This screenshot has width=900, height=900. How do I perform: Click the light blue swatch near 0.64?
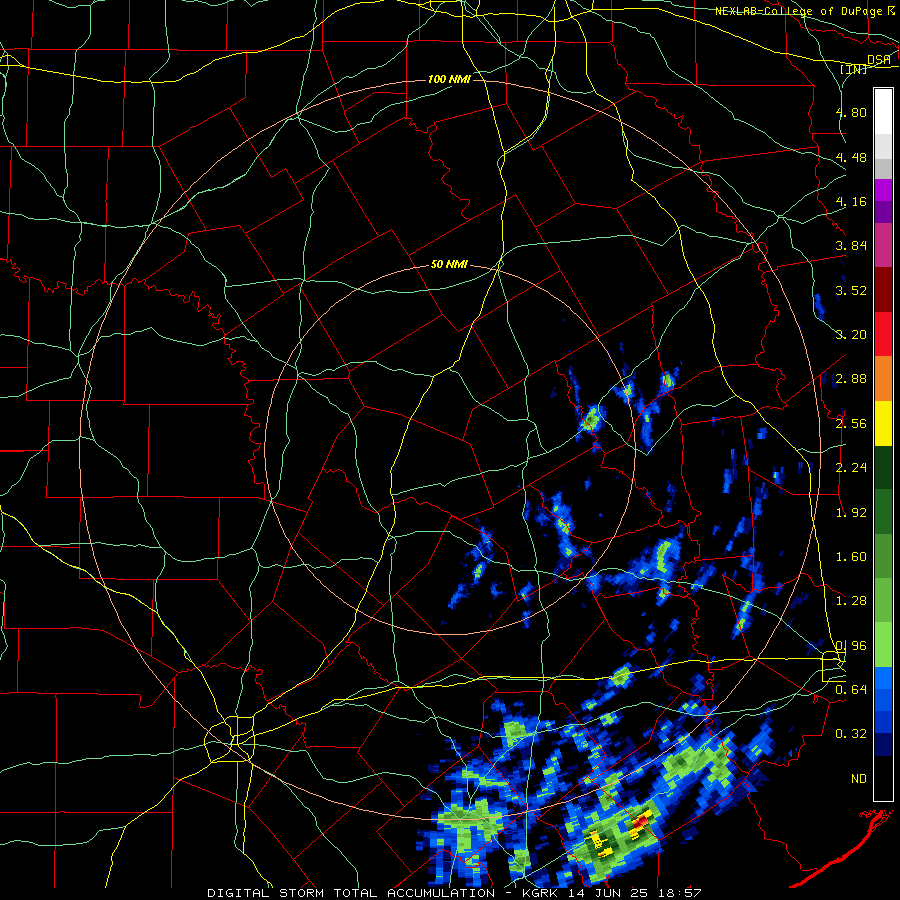(x=883, y=678)
